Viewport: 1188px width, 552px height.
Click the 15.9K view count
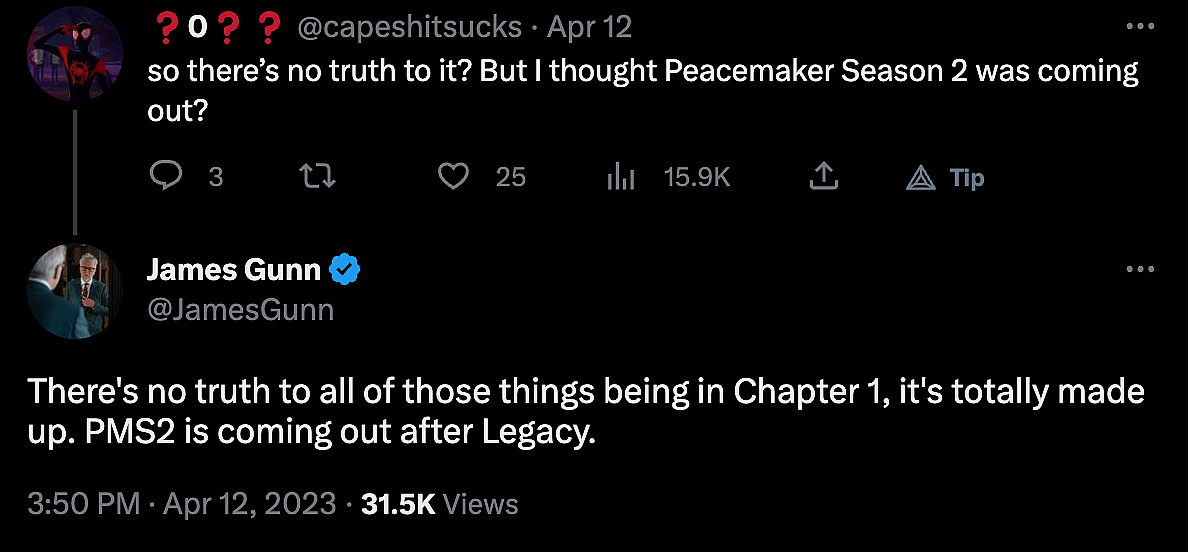[x=697, y=178]
